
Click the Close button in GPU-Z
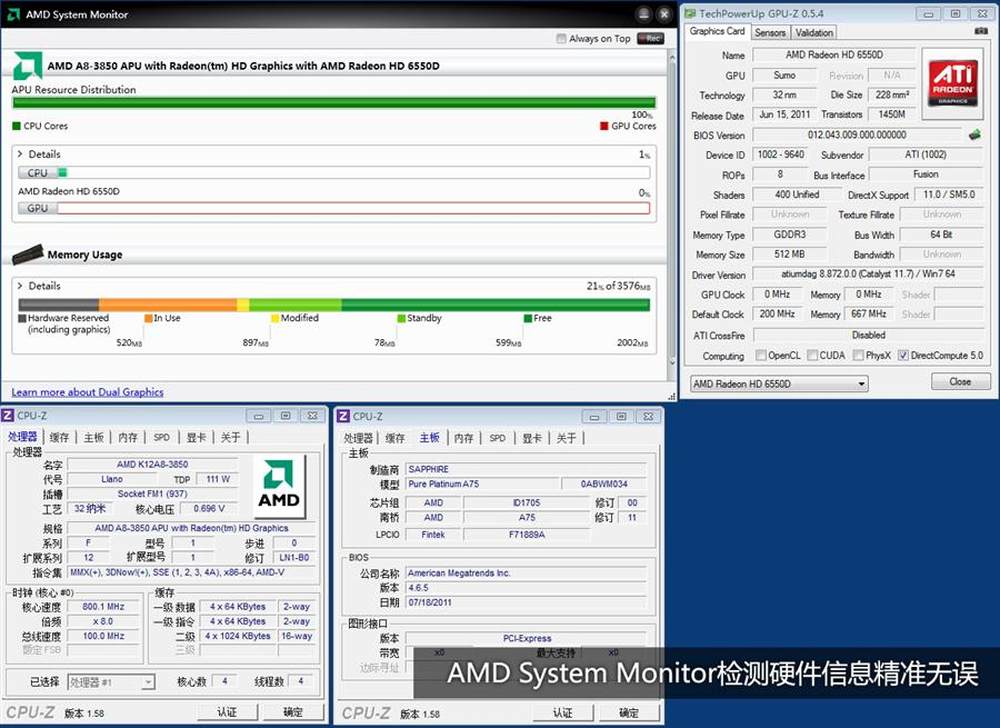[x=960, y=382]
